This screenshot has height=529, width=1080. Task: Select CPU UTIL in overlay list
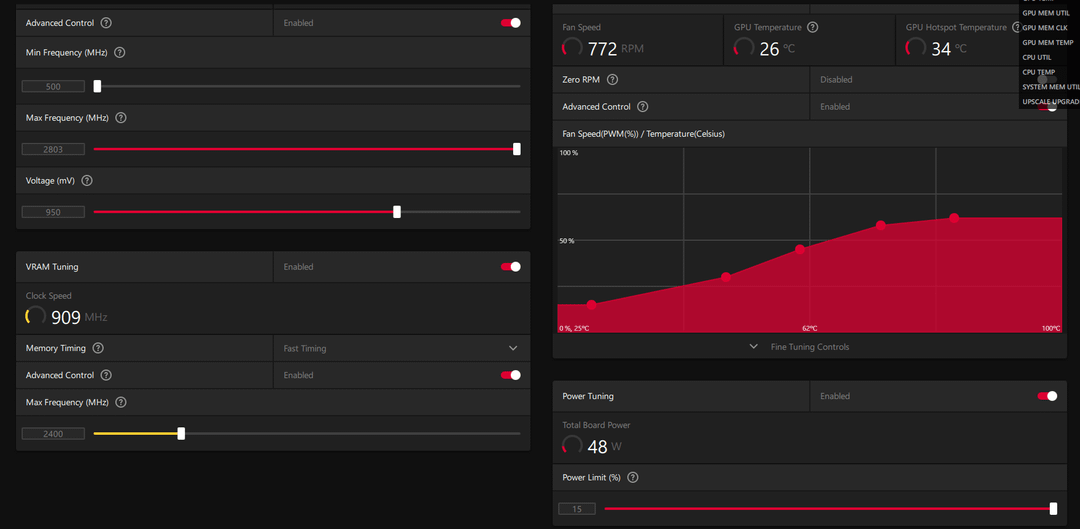point(1037,57)
